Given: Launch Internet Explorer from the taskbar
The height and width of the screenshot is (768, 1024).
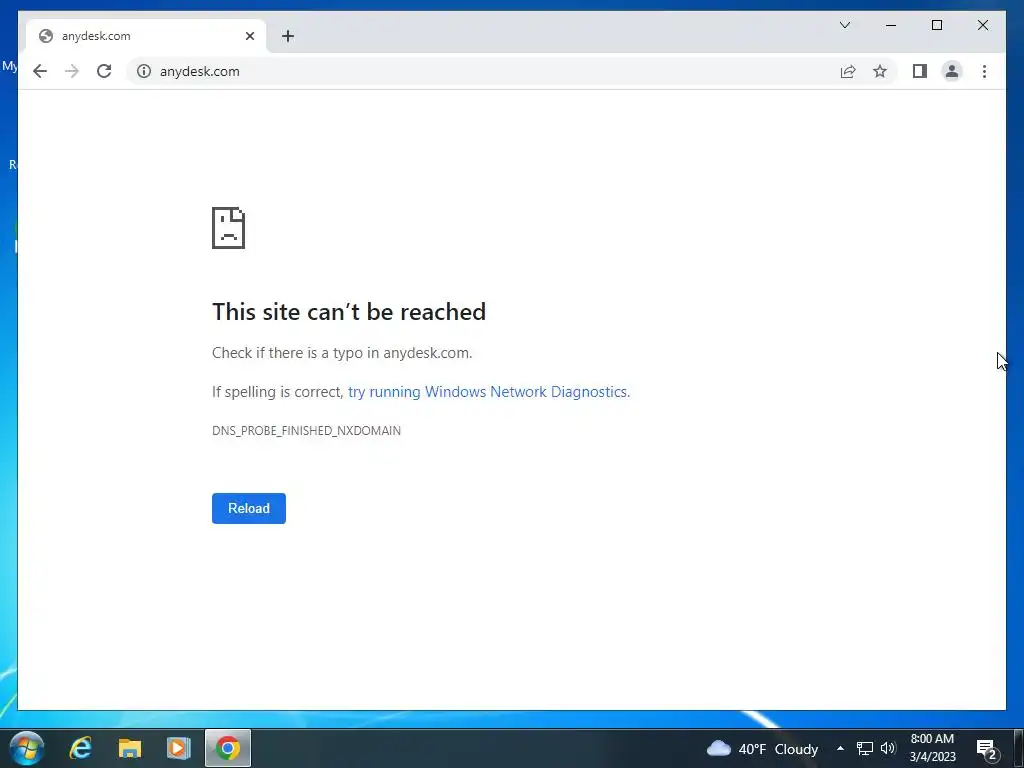Looking at the screenshot, I should 81,748.
